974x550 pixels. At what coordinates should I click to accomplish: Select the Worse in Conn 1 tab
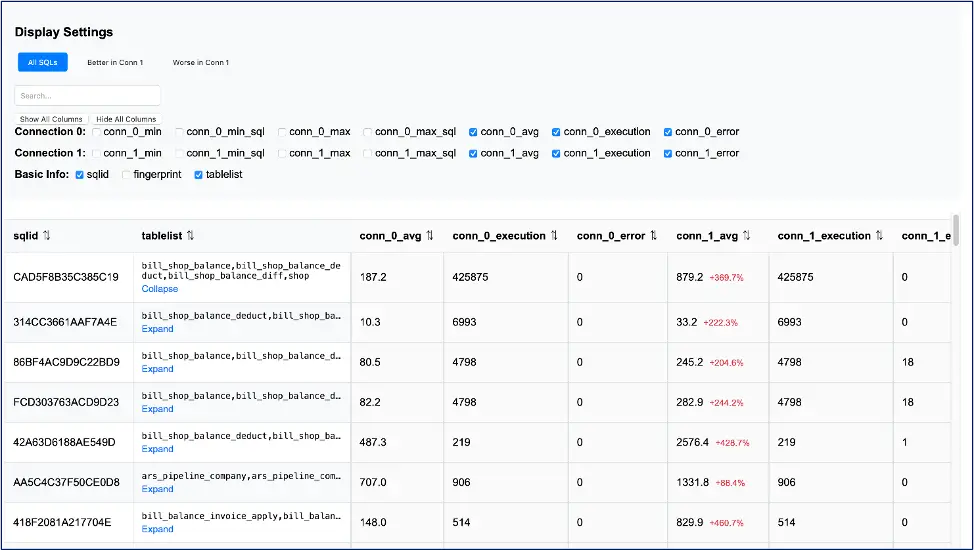[x=201, y=63]
